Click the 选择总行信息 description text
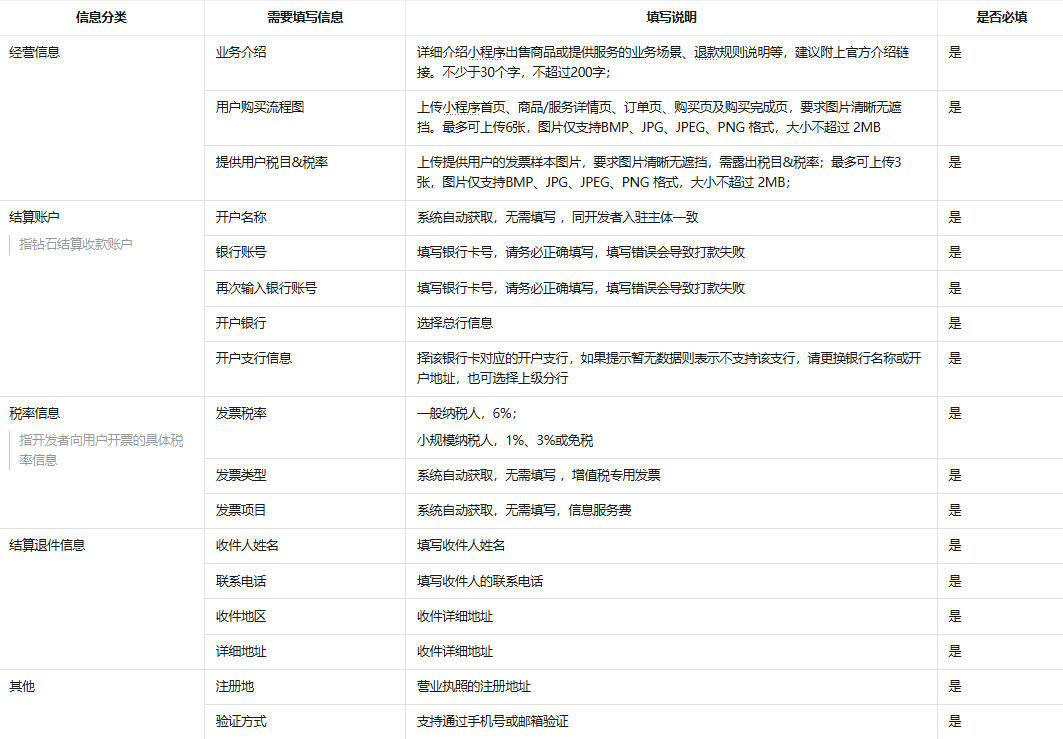 tap(455, 323)
